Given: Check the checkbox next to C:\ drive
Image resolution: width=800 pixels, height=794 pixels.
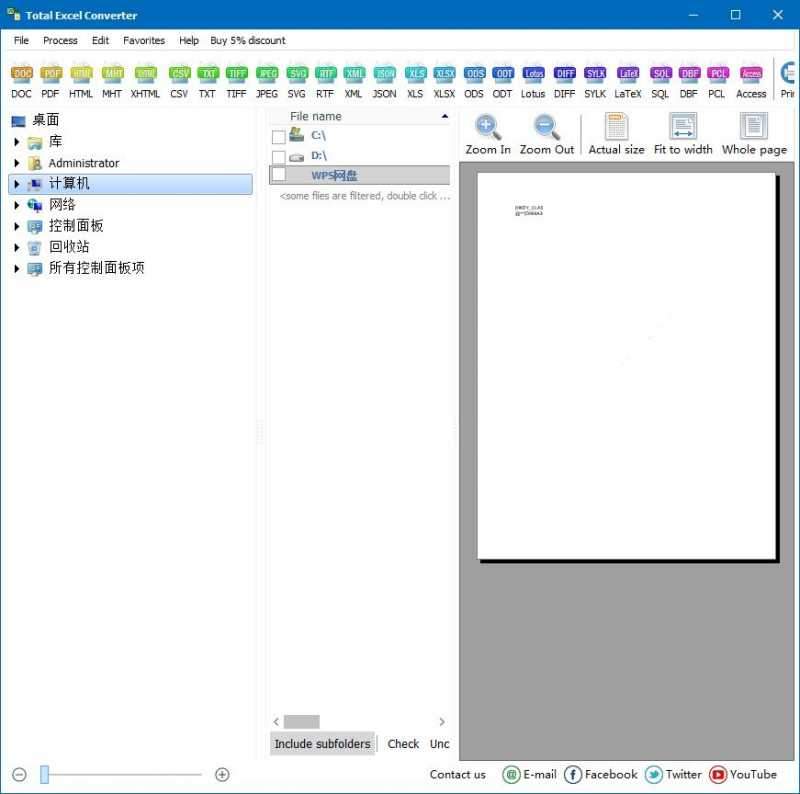Looking at the screenshot, I should click(x=277, y=135).
